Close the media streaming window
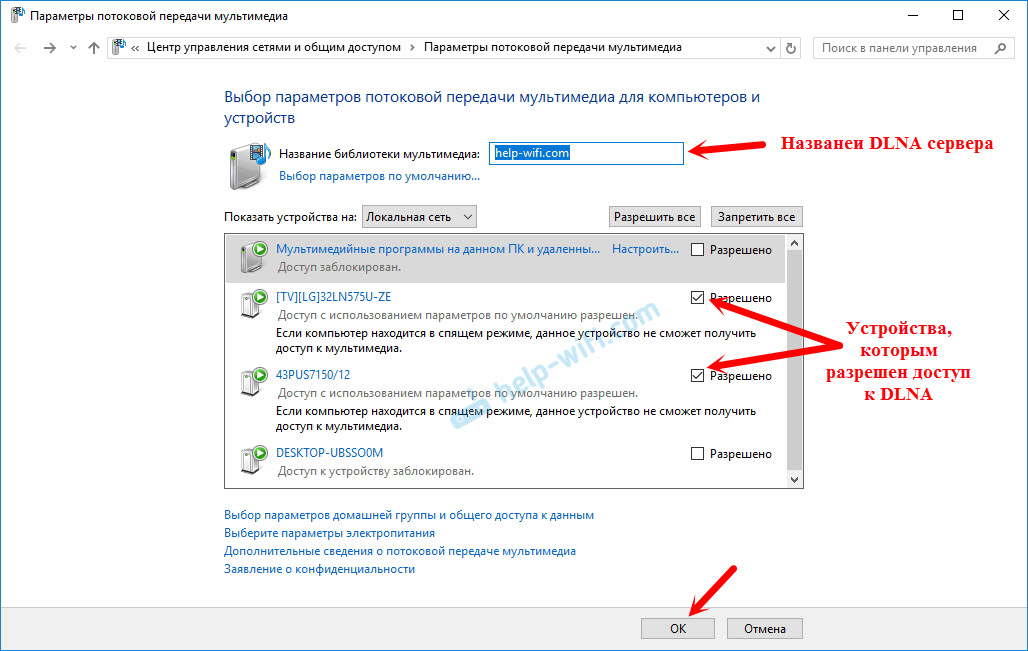1028x651 pixels. coord(1004,16)
